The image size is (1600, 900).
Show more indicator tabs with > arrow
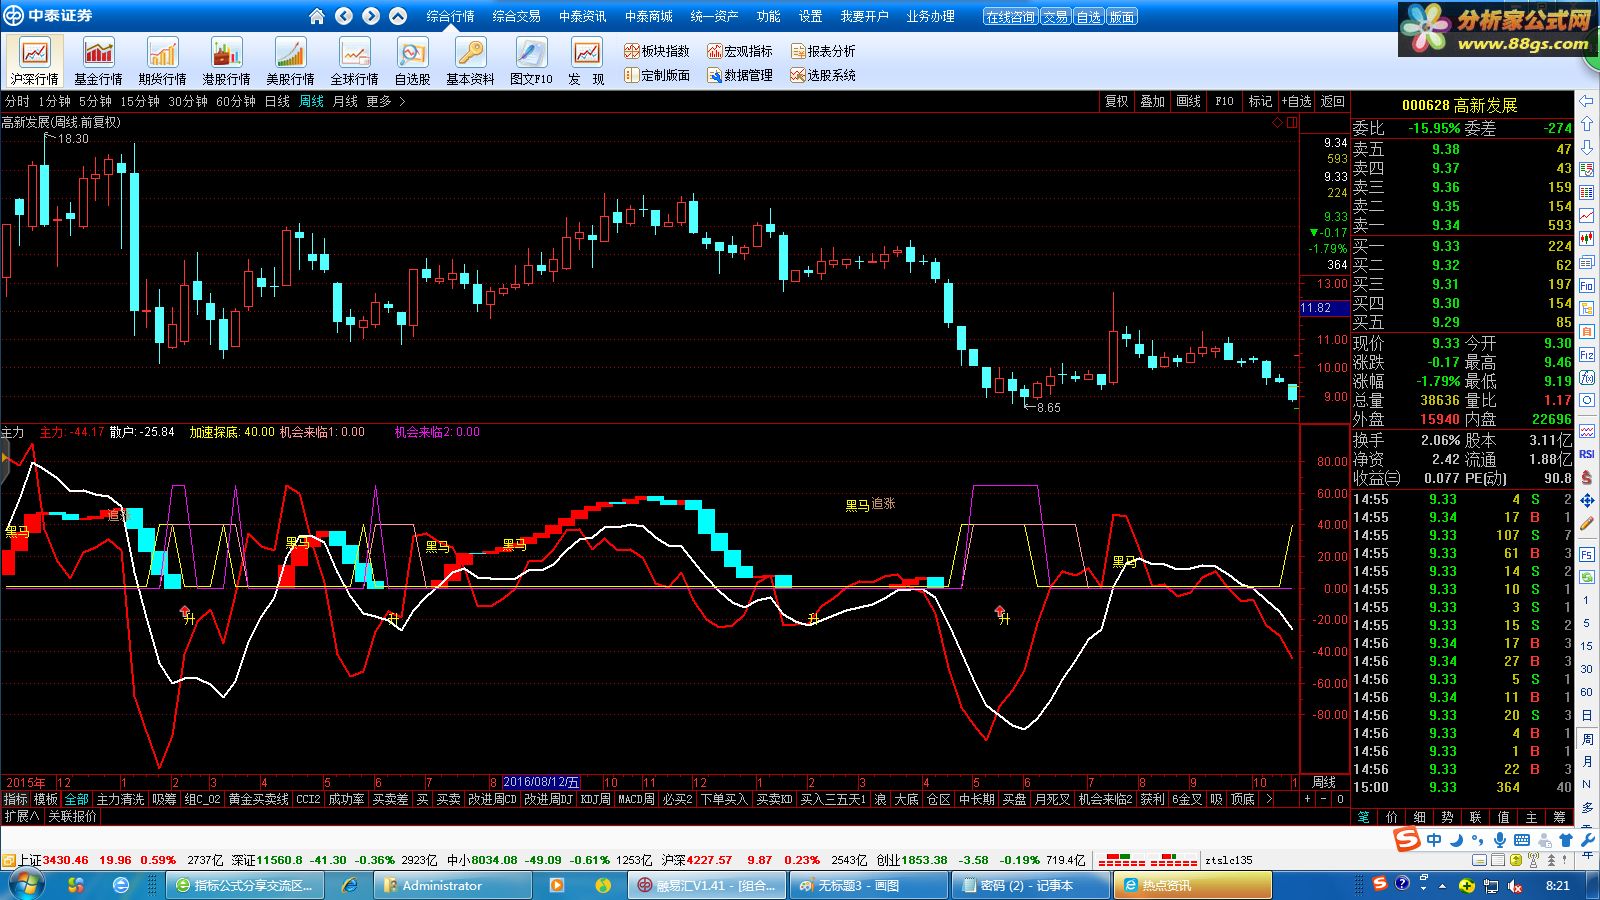1269,799
